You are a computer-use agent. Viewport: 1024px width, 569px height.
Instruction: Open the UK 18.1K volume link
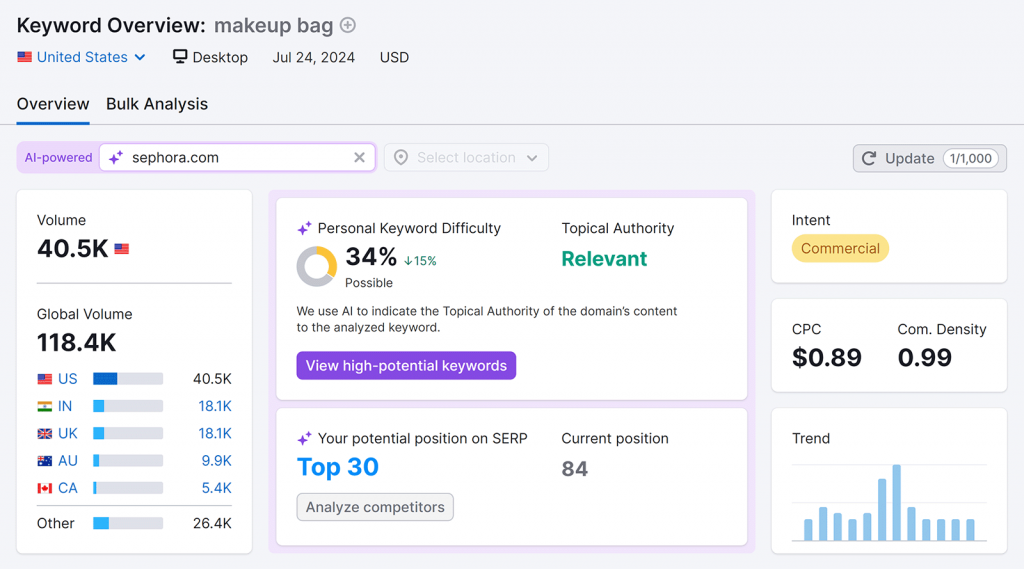click(215, 433)
